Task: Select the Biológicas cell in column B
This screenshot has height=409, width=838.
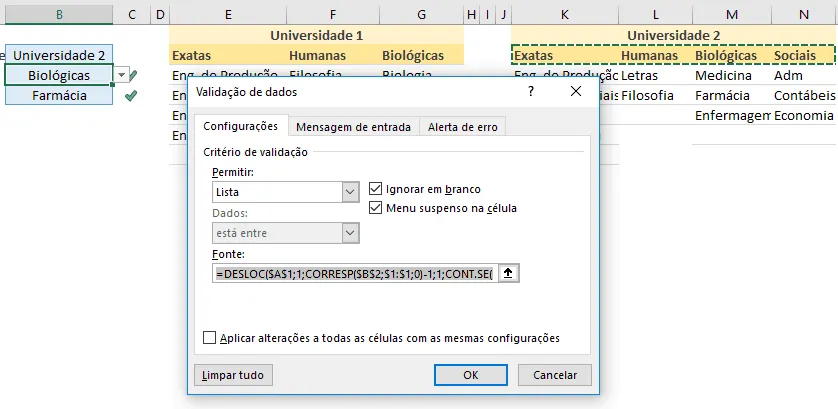Action: (x=59, y=75)
